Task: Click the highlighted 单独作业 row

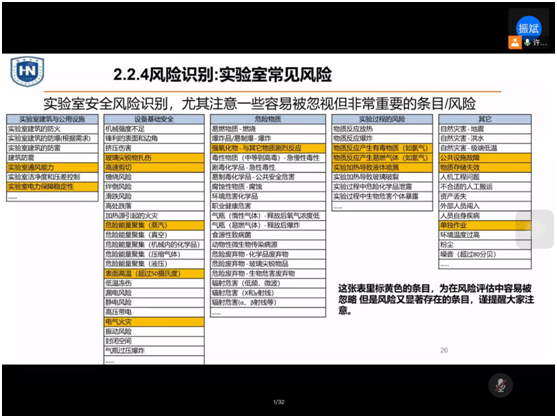Action: point(485,226)
